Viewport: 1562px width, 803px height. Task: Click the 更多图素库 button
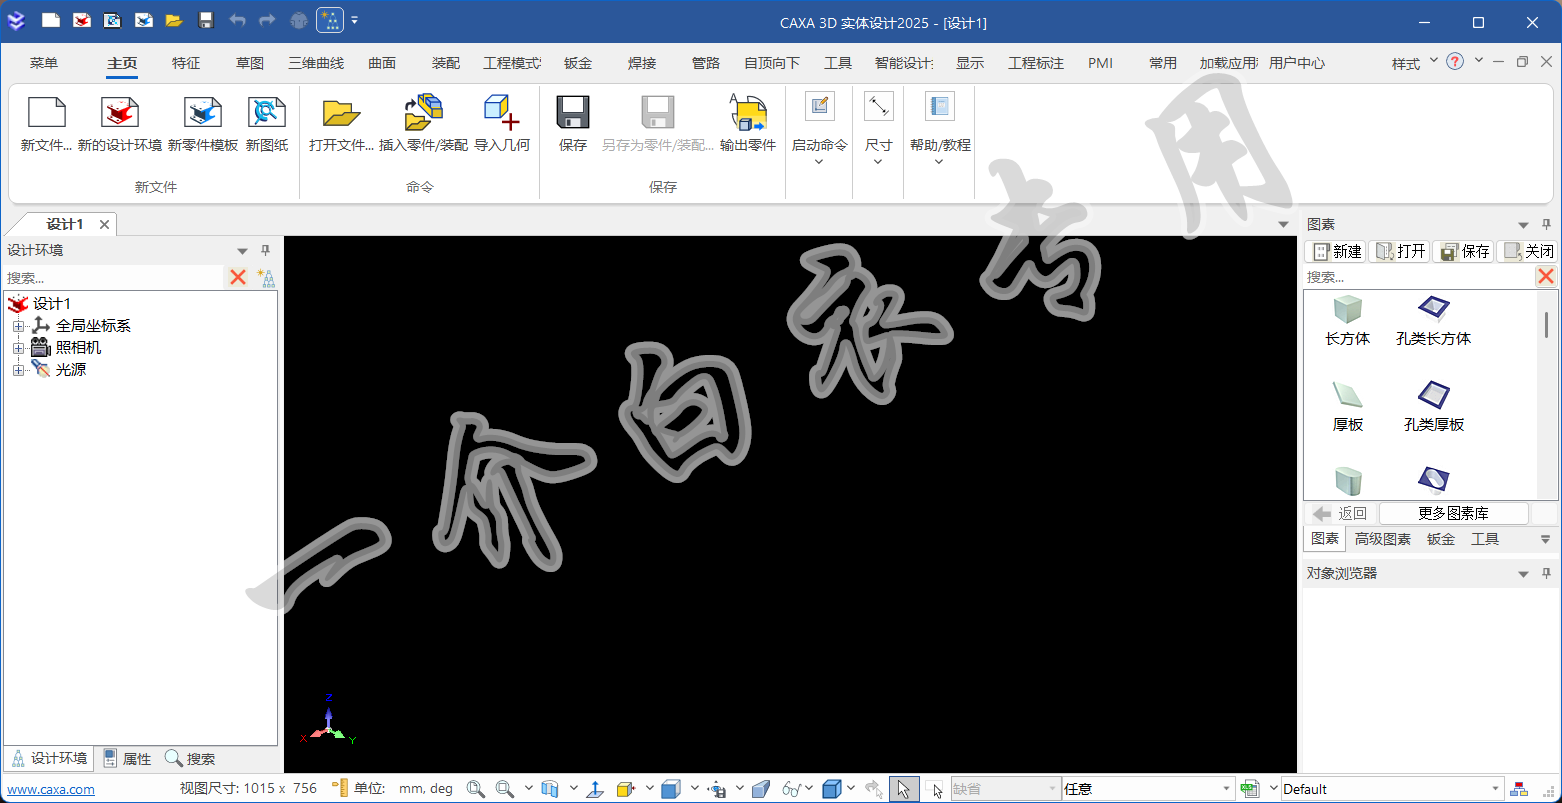[x=1453, y=513]
